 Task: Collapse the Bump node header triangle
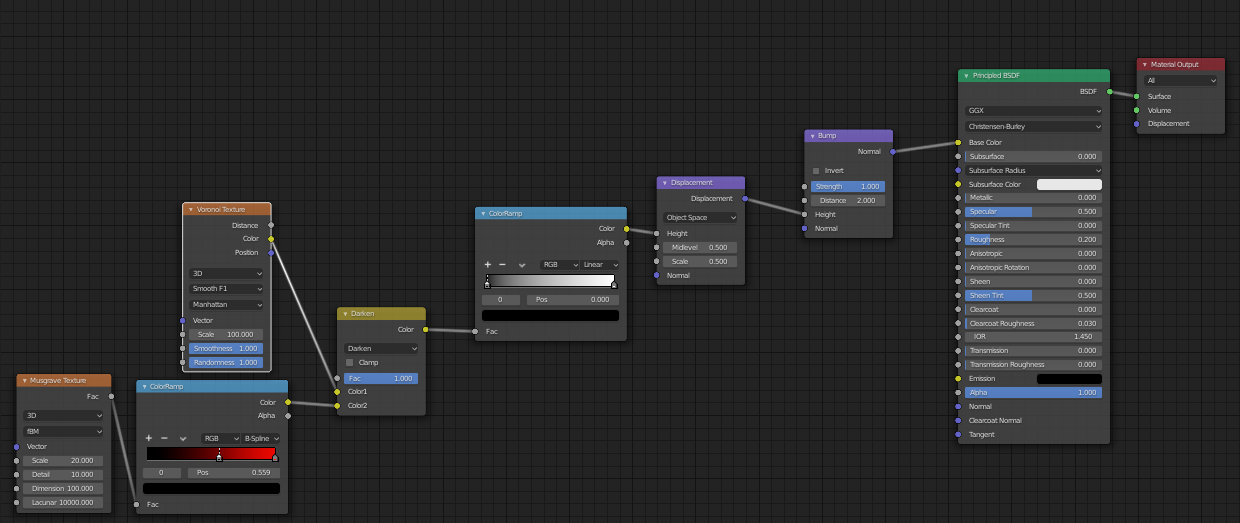point(811,135)
